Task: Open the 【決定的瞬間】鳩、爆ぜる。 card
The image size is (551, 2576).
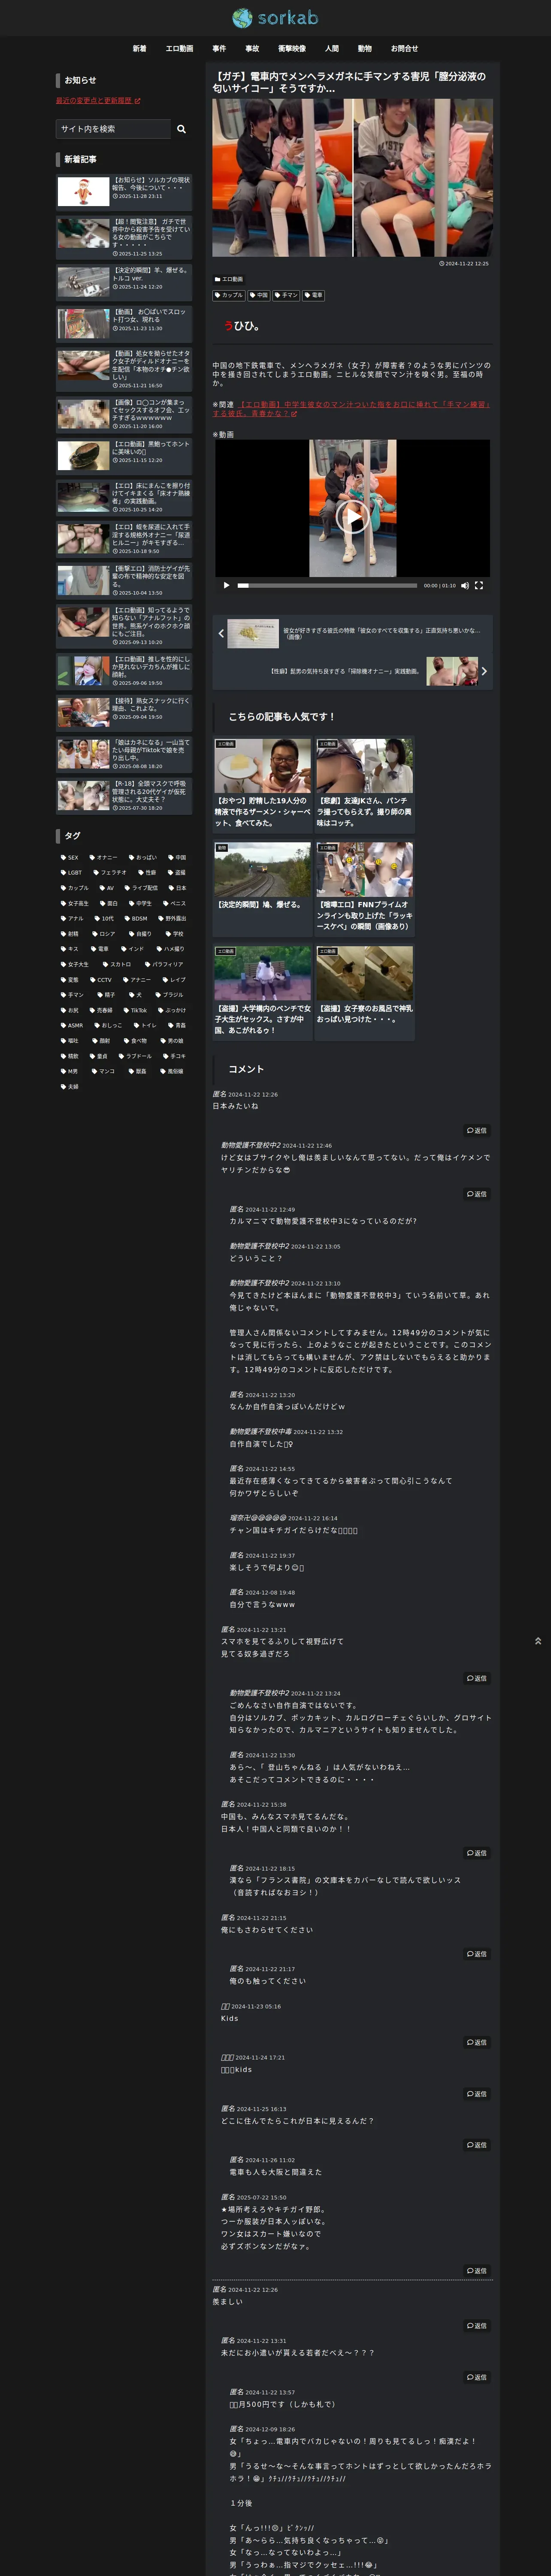Action: [x=263, y=888]
